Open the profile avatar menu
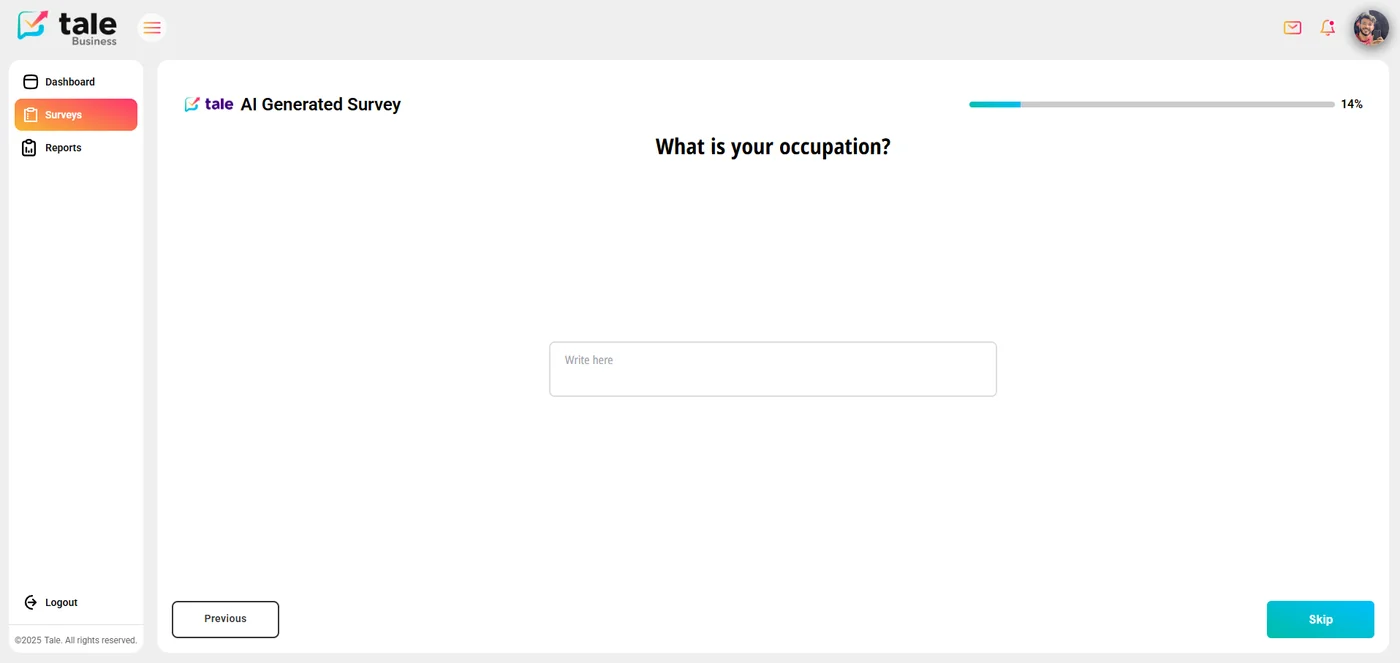The height and width of the screenshot is (663, 1400). (x=1370, y=27)
